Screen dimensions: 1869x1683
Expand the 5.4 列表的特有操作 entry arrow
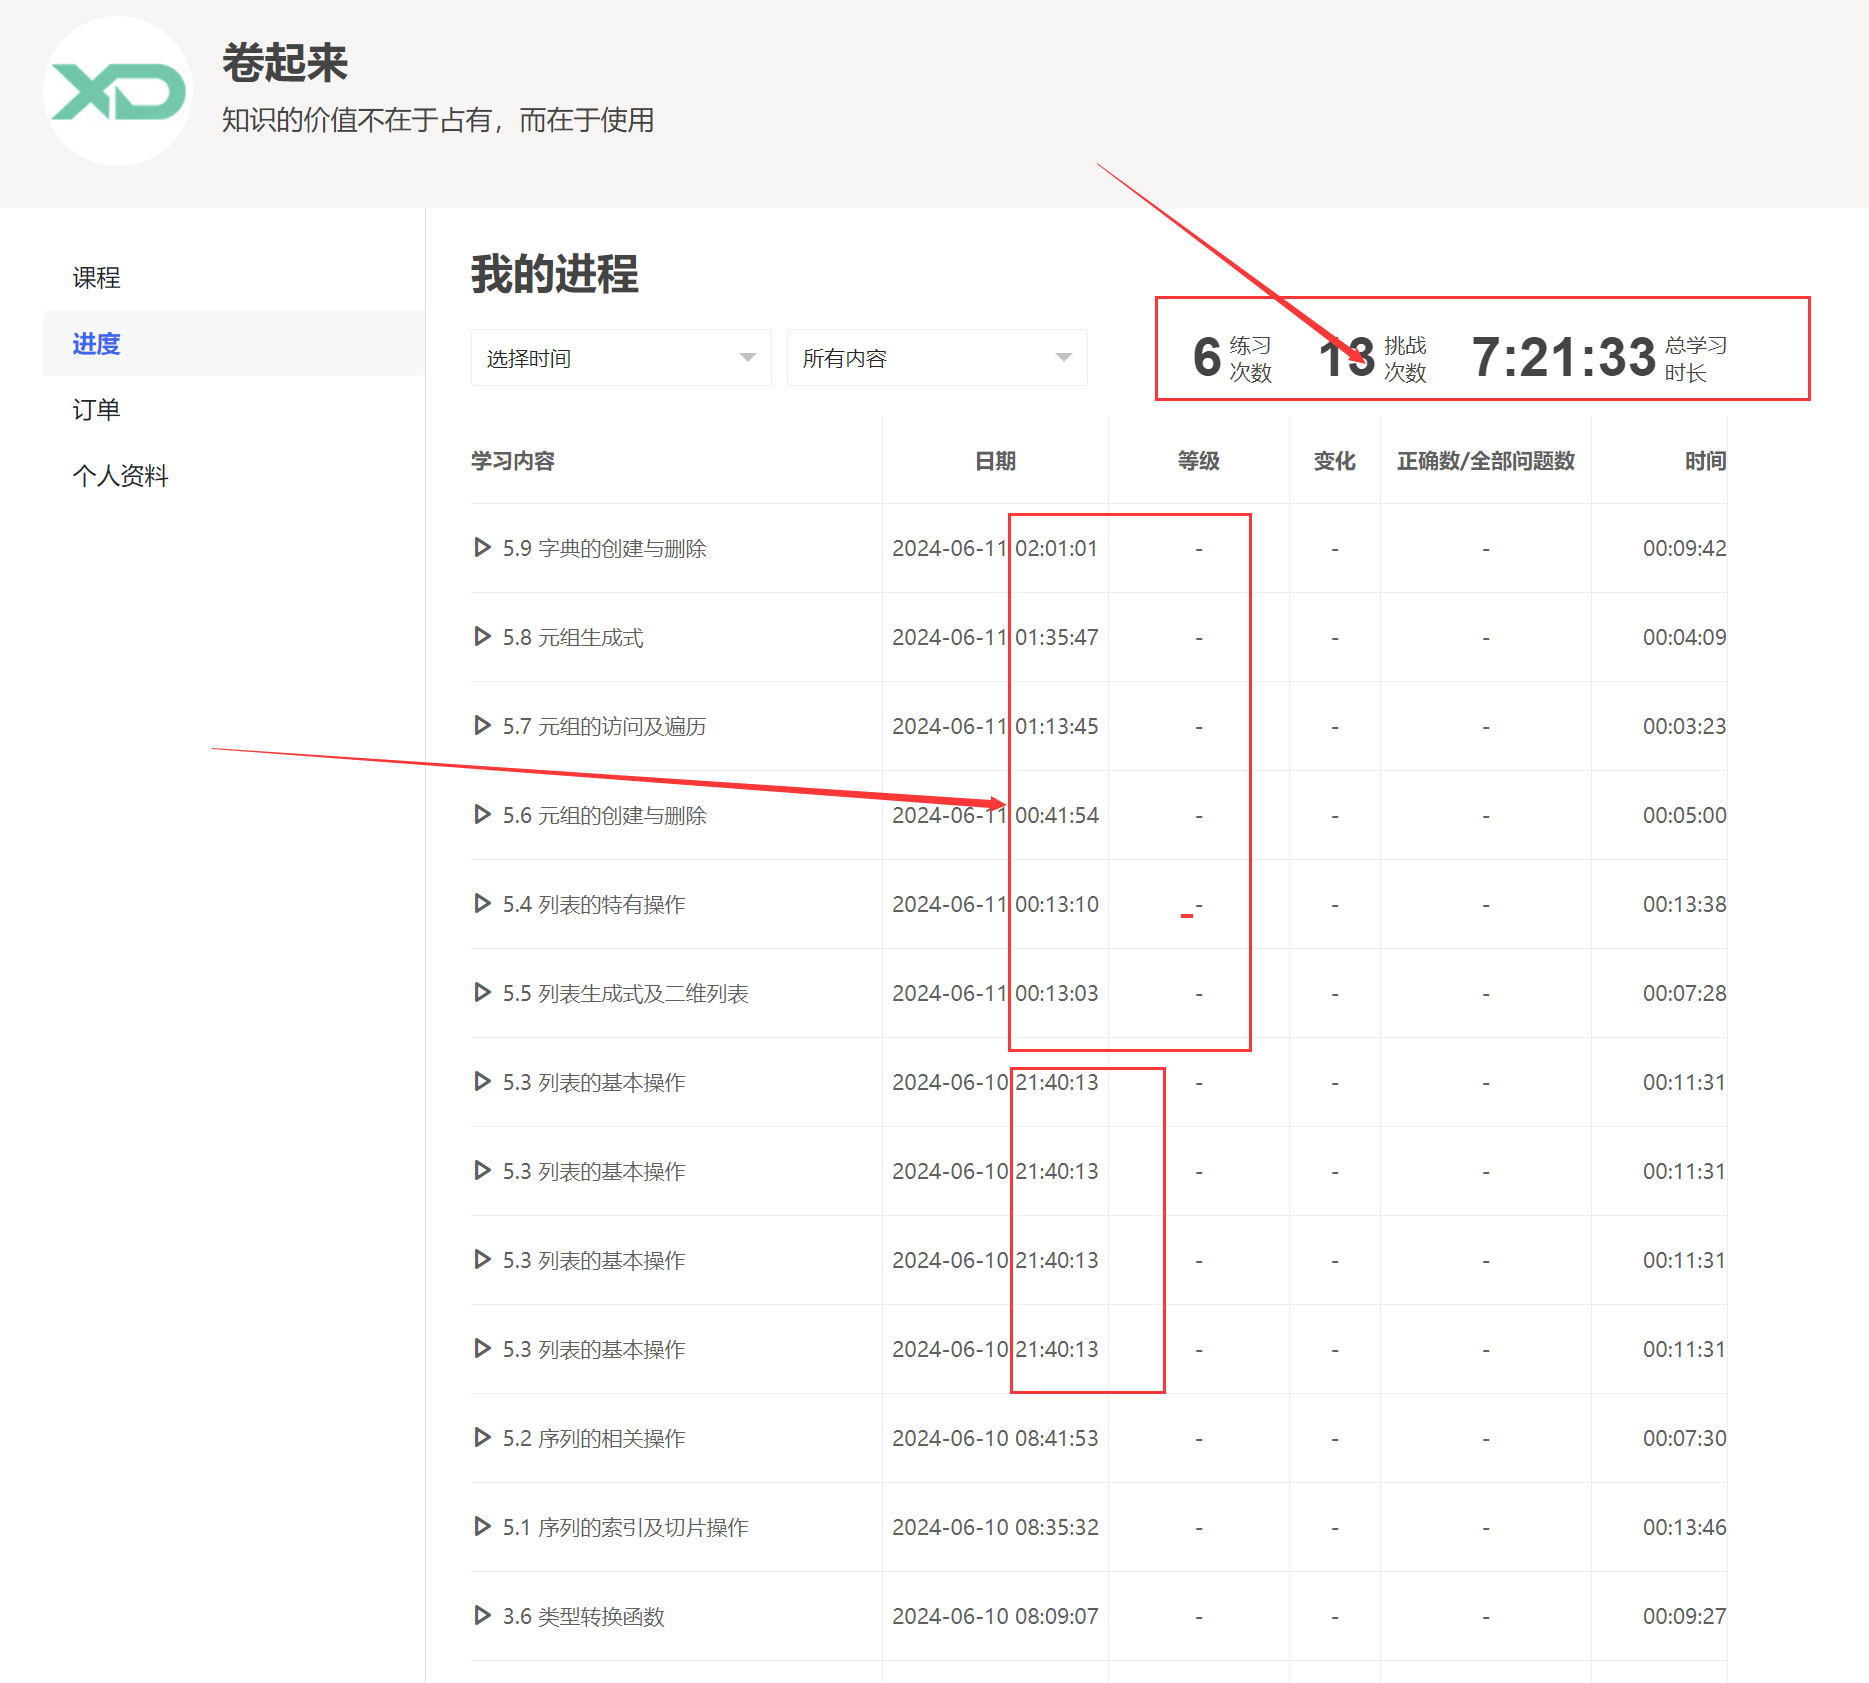pos(482,904)
